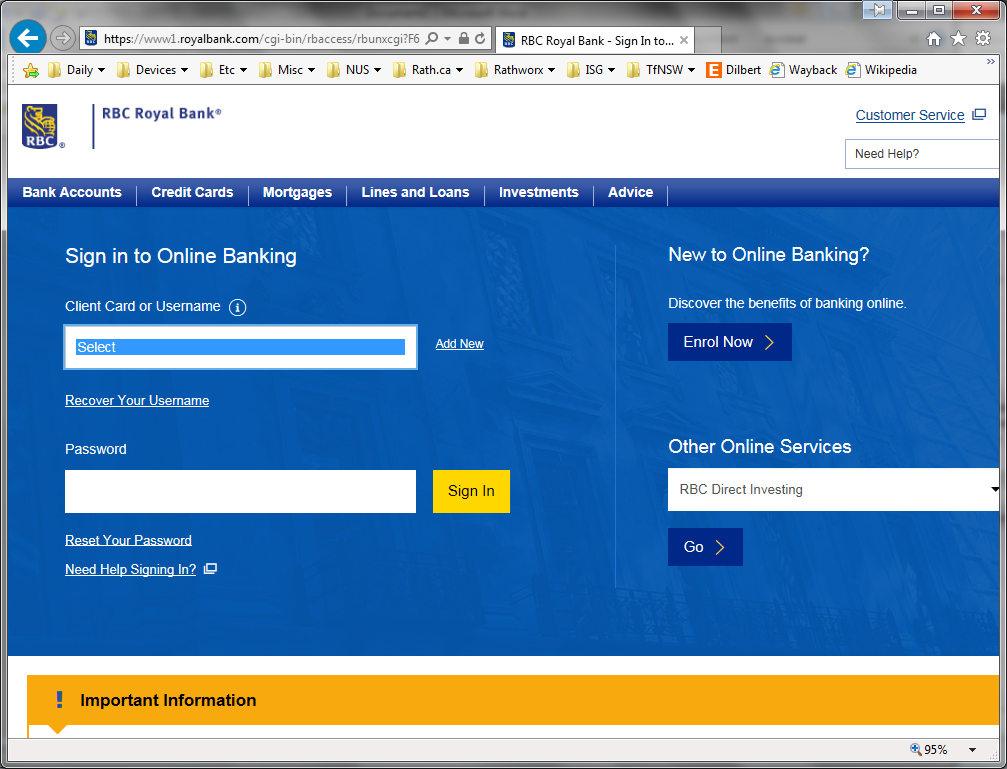This screenshot has height=769, width=1007.
Task: Click the info icon beside Client Card label
Action: (x=237, y=307)
